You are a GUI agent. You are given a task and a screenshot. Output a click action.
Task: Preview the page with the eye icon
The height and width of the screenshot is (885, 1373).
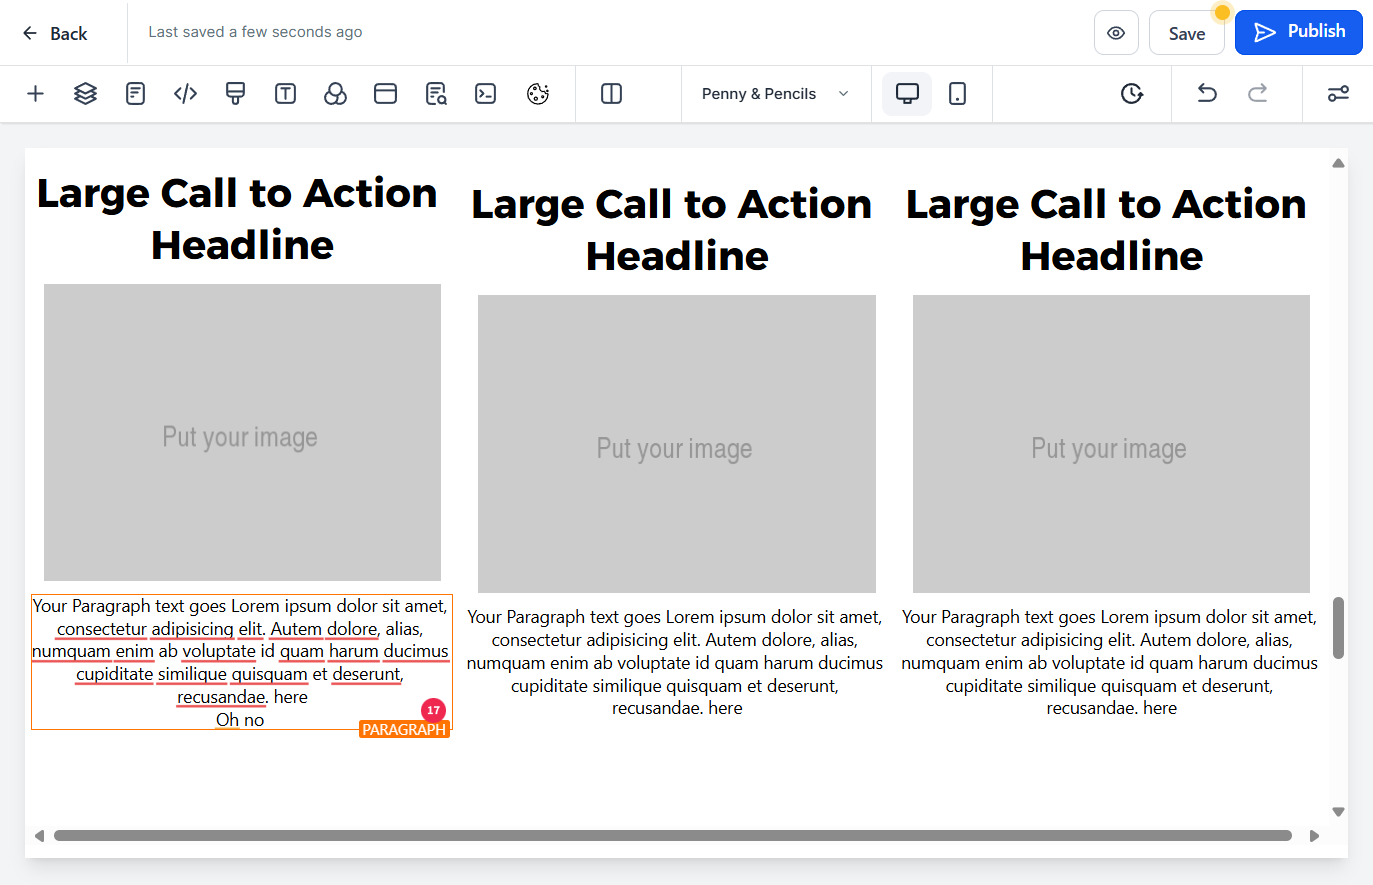1116,33
